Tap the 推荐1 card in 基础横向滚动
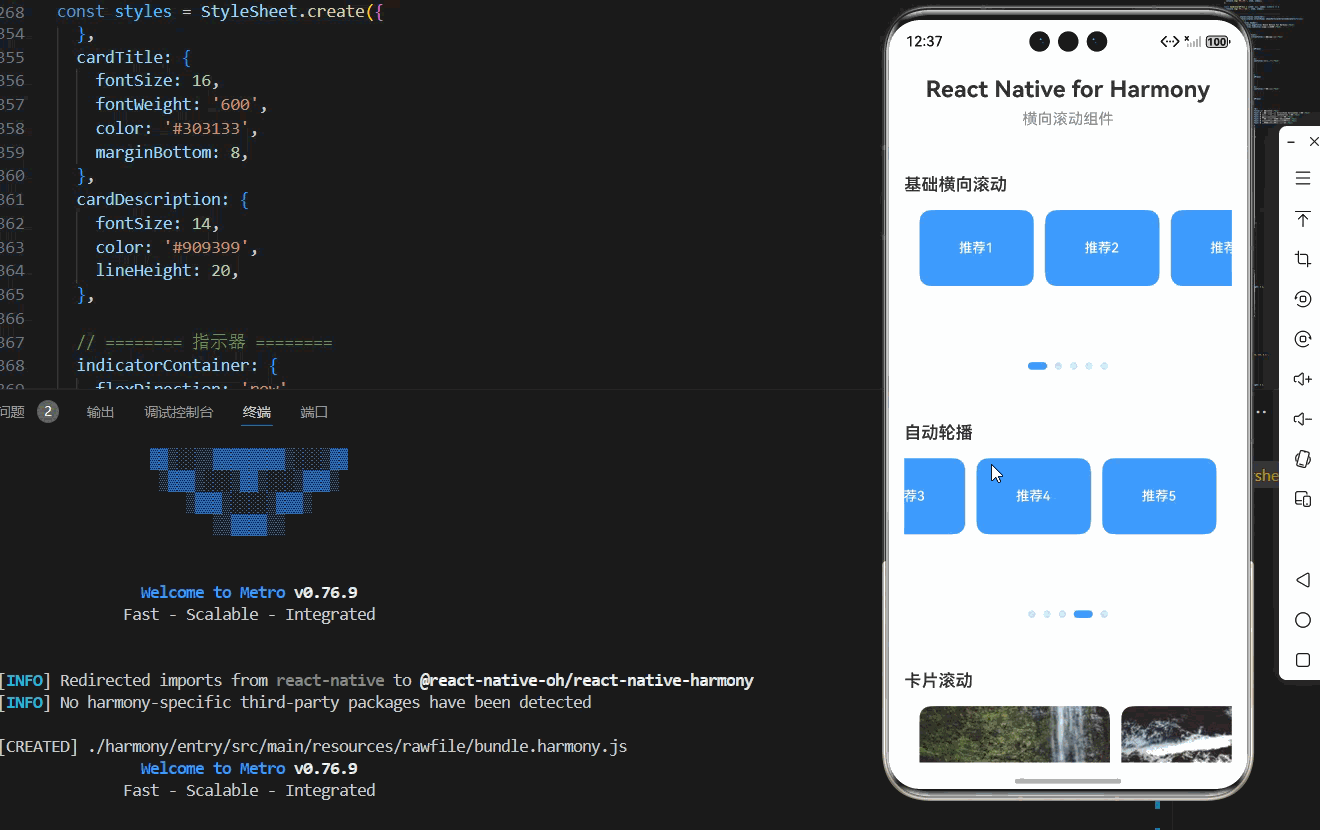1320x830 pixels. [x=976, y=248]
